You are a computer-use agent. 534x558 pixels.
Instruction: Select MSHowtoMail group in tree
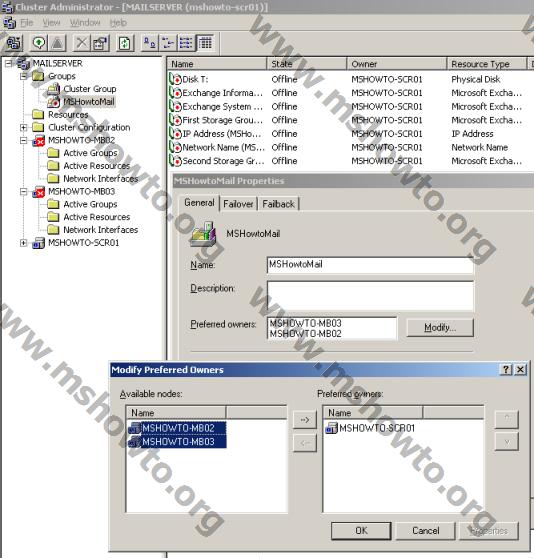pyautogui.click(x=89, y=102)
